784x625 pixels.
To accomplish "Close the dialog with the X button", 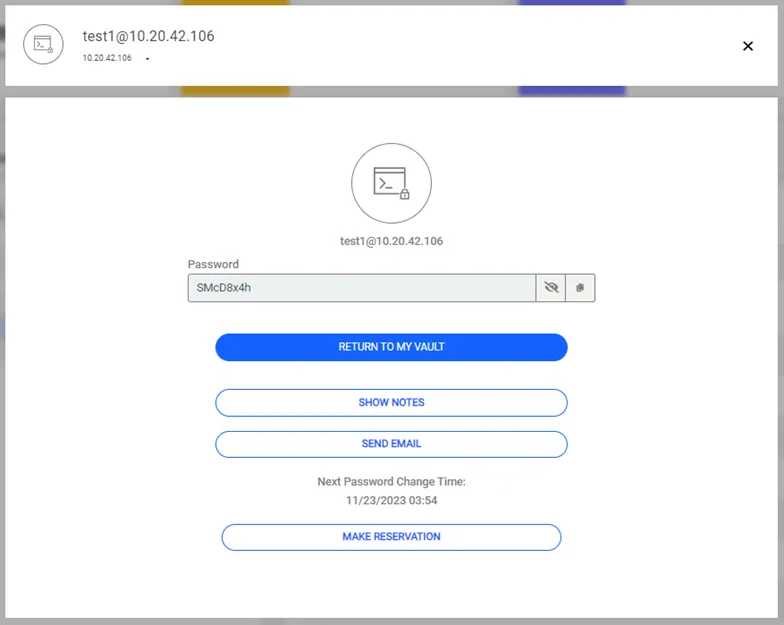I will (748, 46).
